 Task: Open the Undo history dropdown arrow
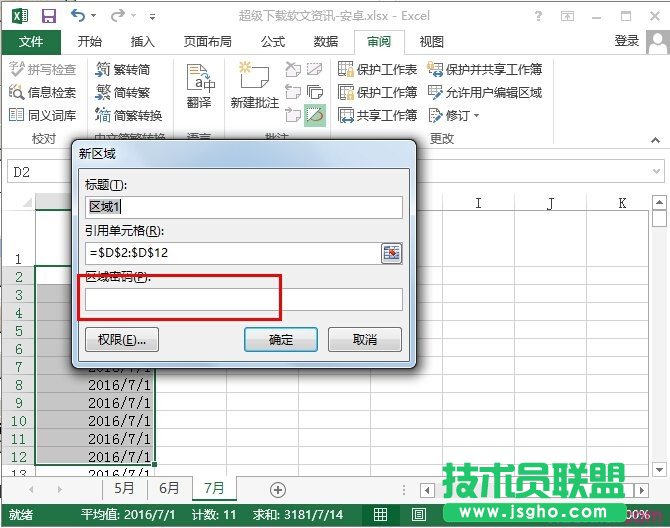click(96, 16)
